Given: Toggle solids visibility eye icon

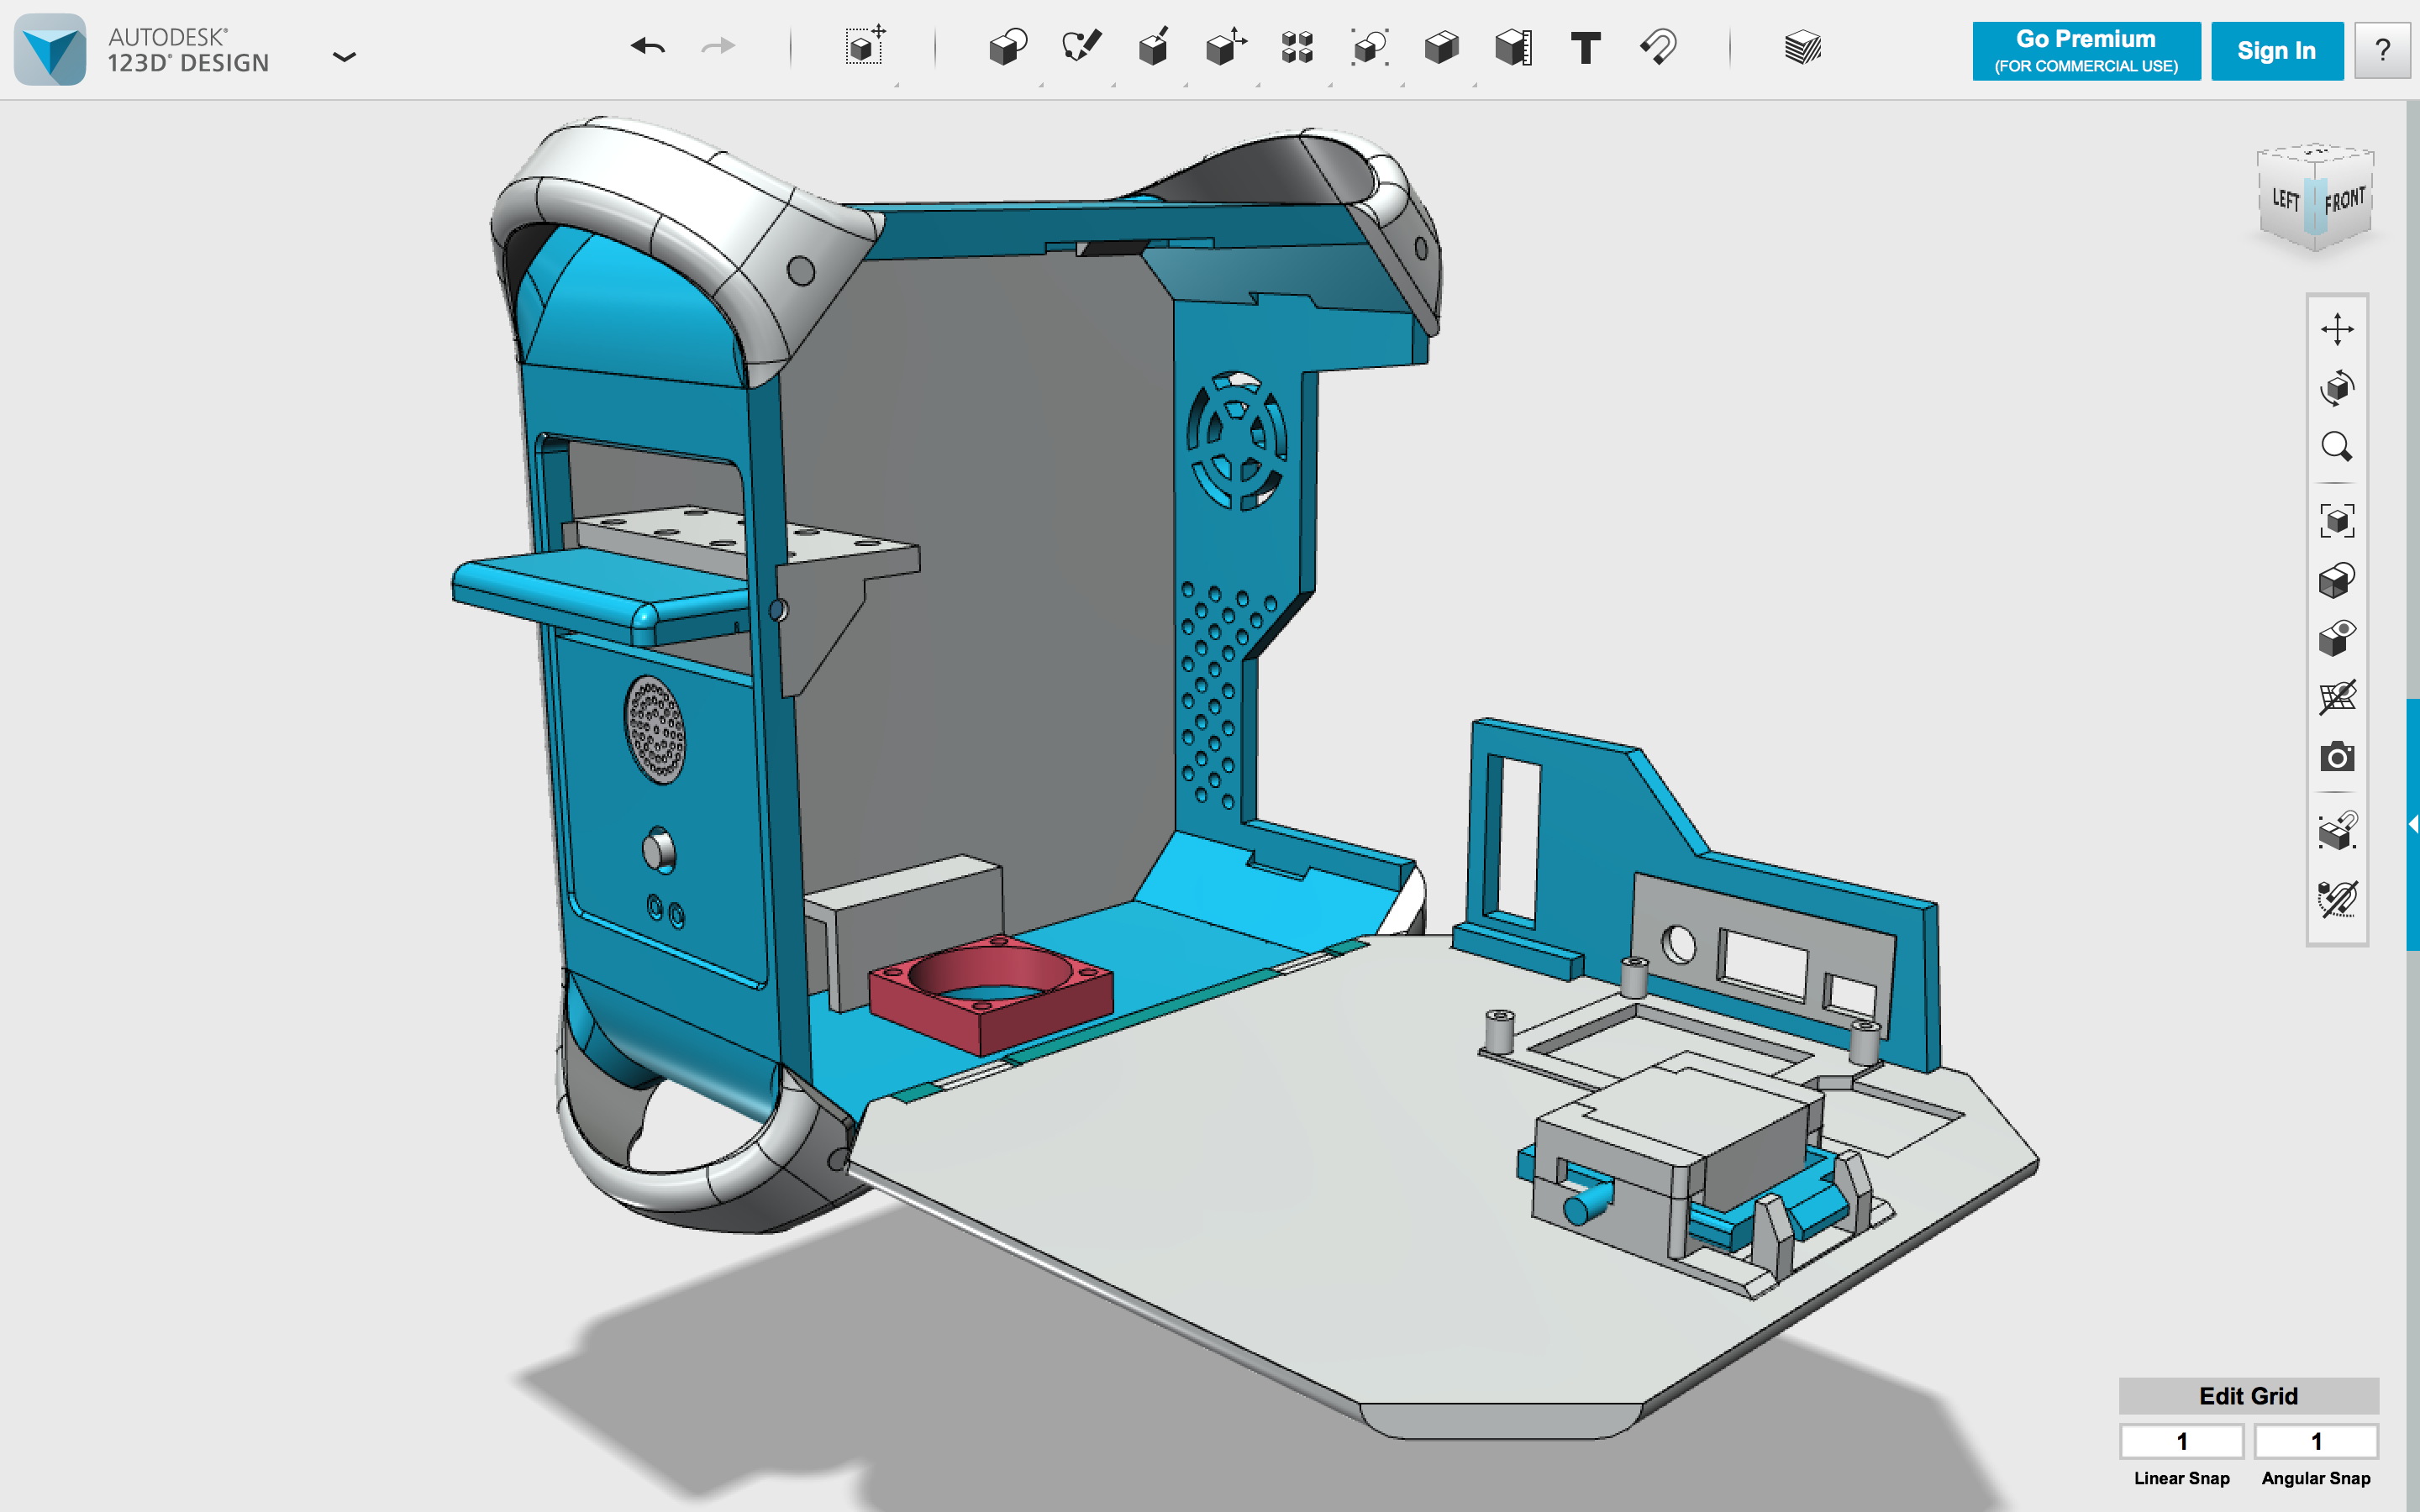Looking at the screenshot, I should tap(2336, 638).
